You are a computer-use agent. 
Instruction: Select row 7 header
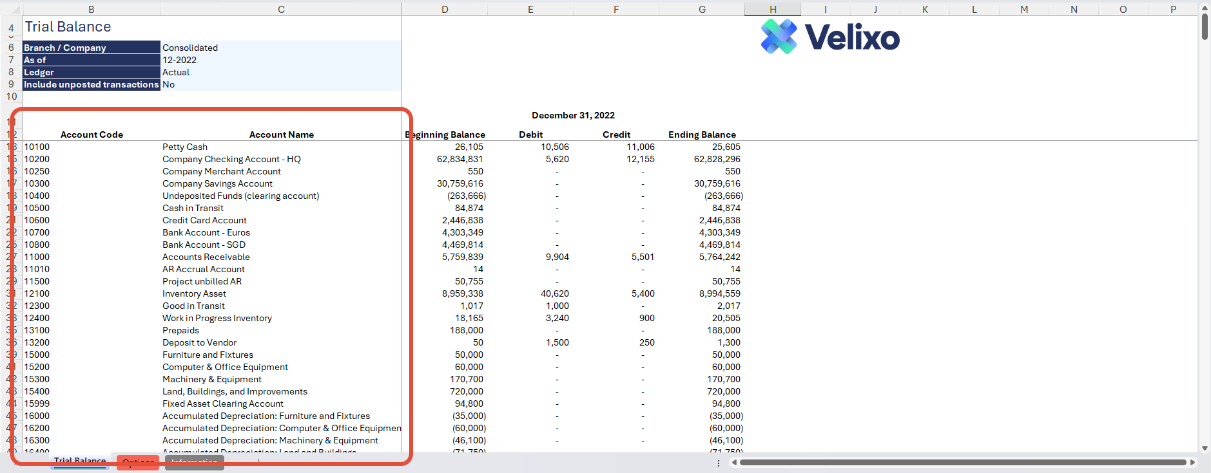[x=11, y=60]
